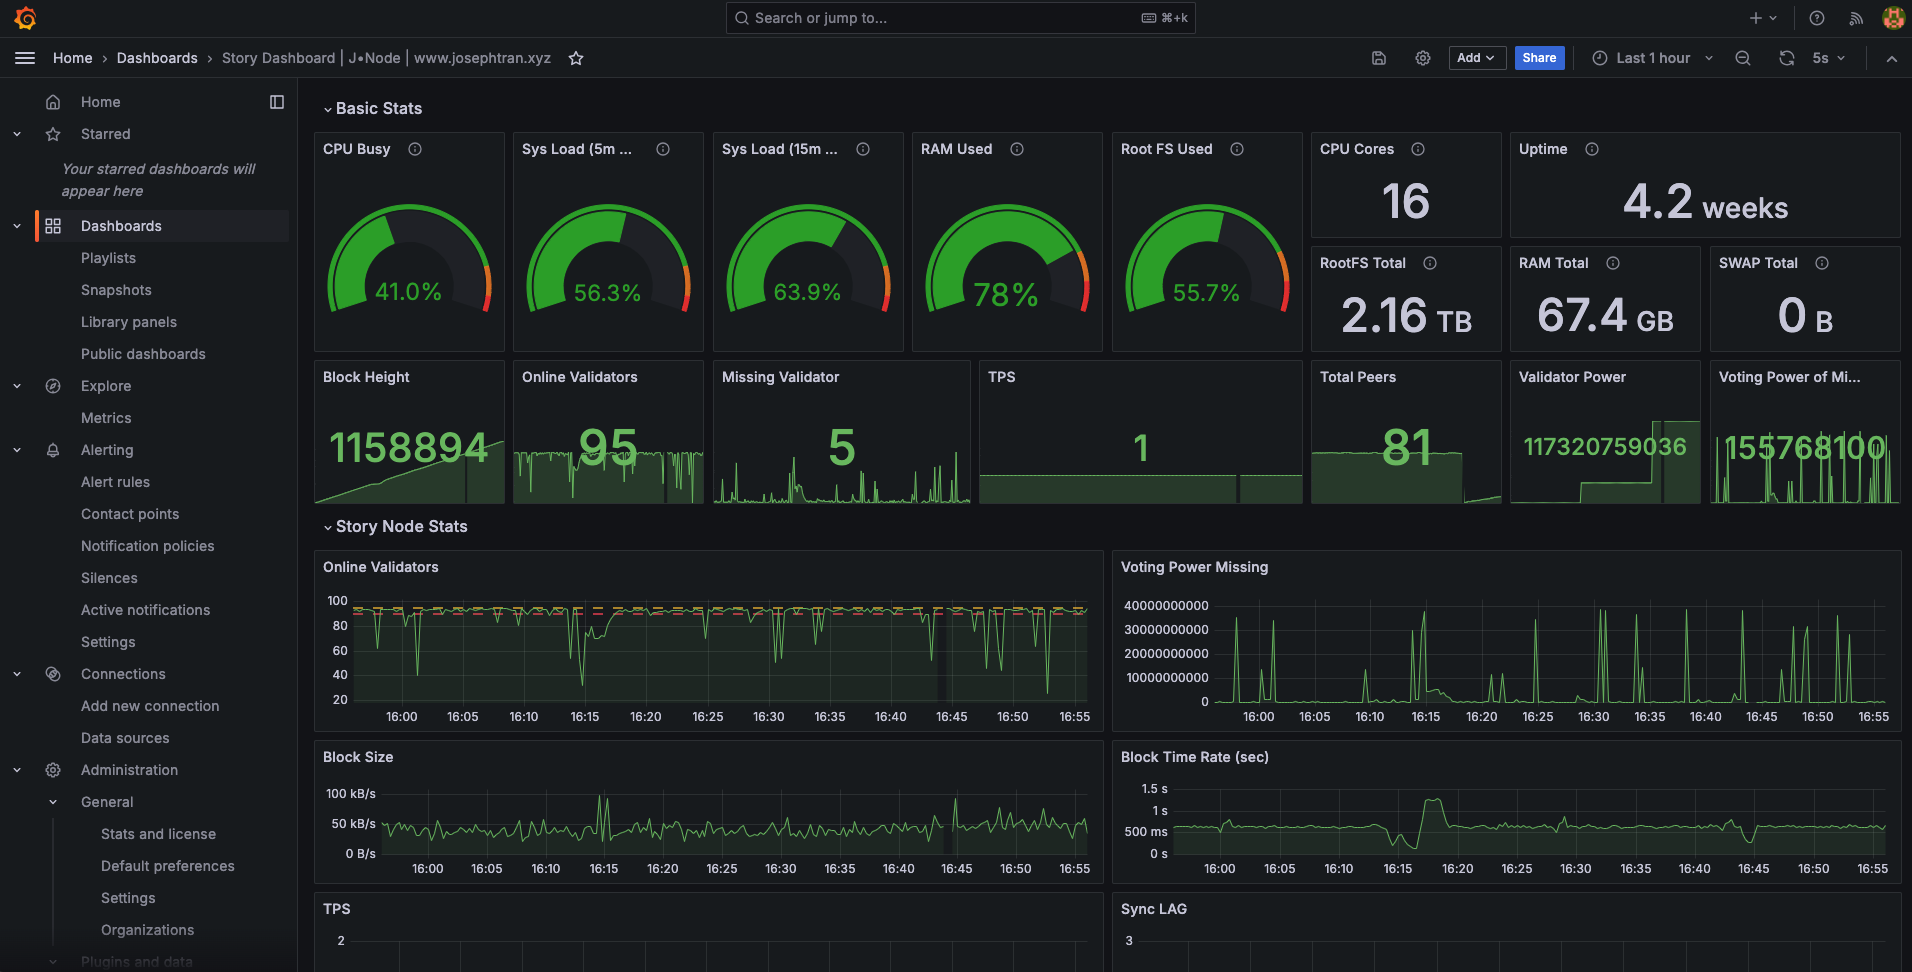Select Data sources menu item
Image resolution: width=1912 pixels, height=972 pixels.
tap(125, 738)
